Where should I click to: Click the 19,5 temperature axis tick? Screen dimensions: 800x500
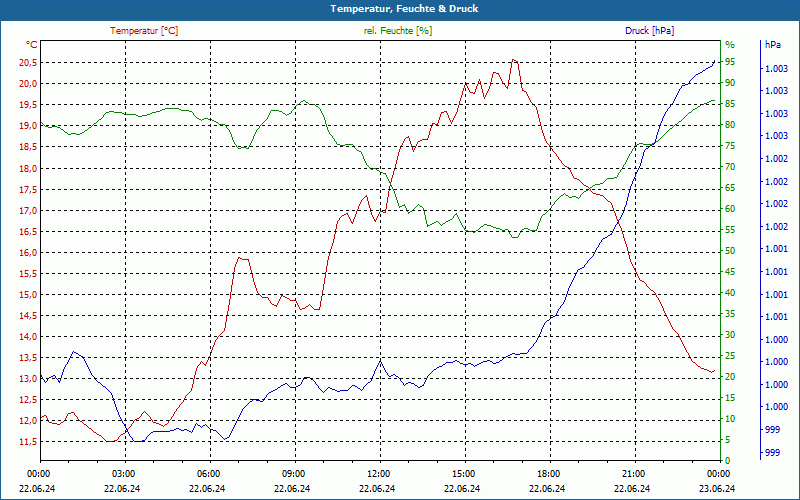(28, 105)
